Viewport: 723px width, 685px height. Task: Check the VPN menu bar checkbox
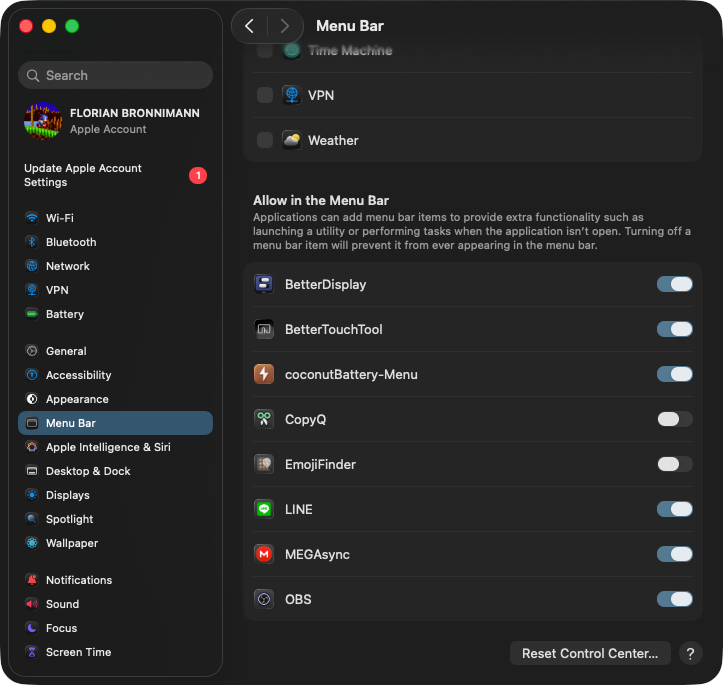click(x=265, y=95)
